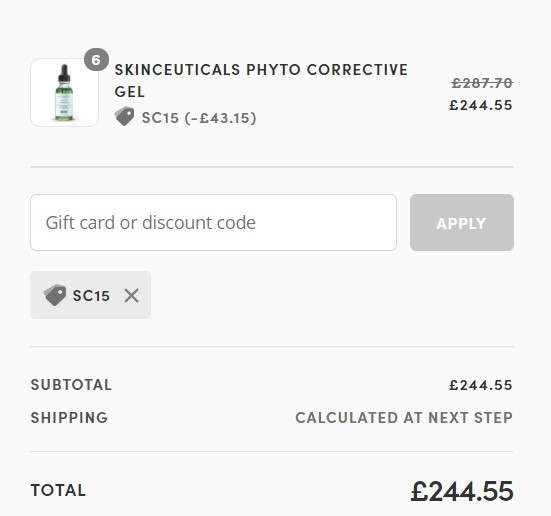
Task: Click the Total label
Action: [58, 490]
